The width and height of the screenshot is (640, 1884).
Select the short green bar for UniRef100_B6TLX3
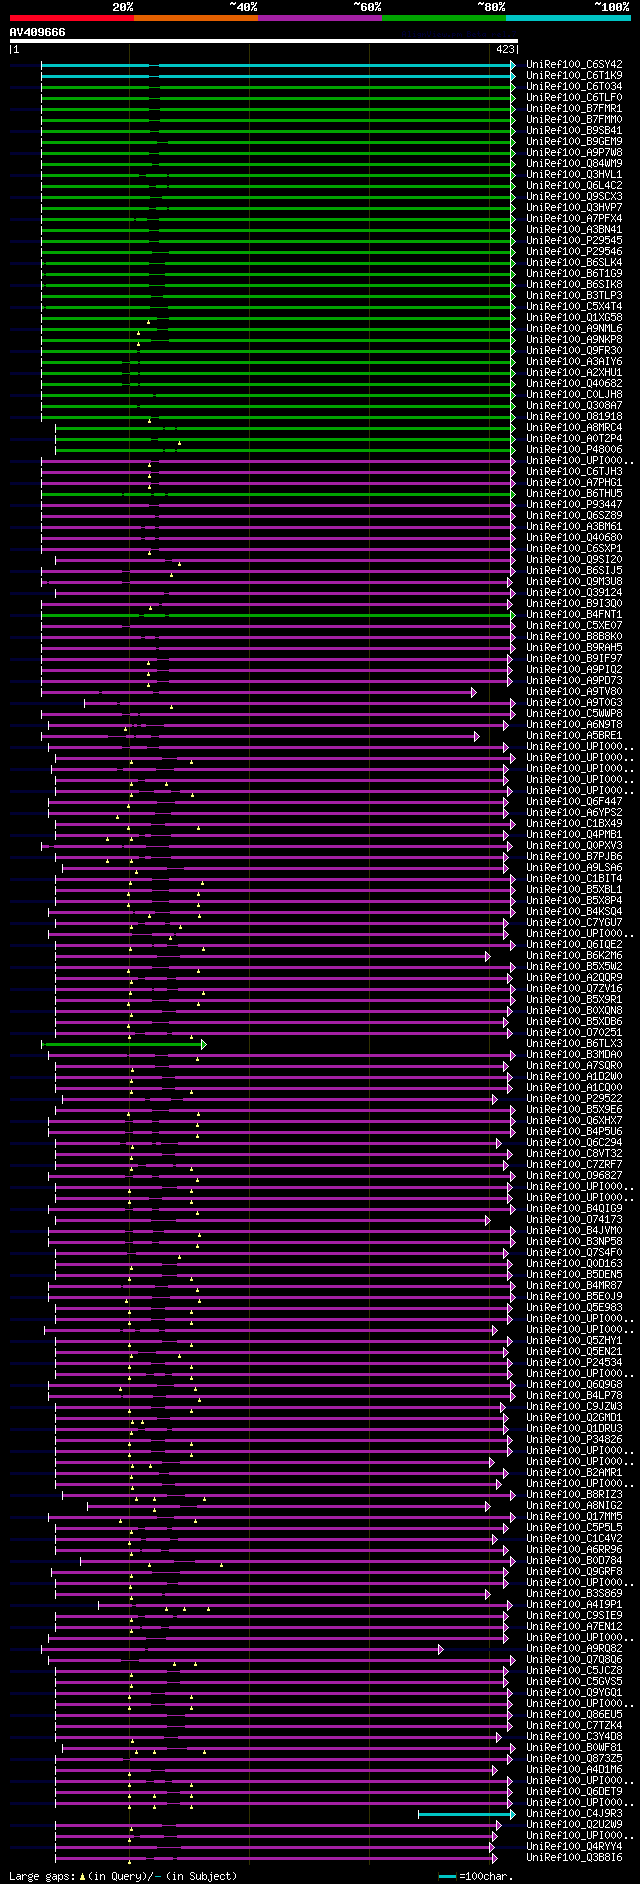click(x=124, y=1043)
